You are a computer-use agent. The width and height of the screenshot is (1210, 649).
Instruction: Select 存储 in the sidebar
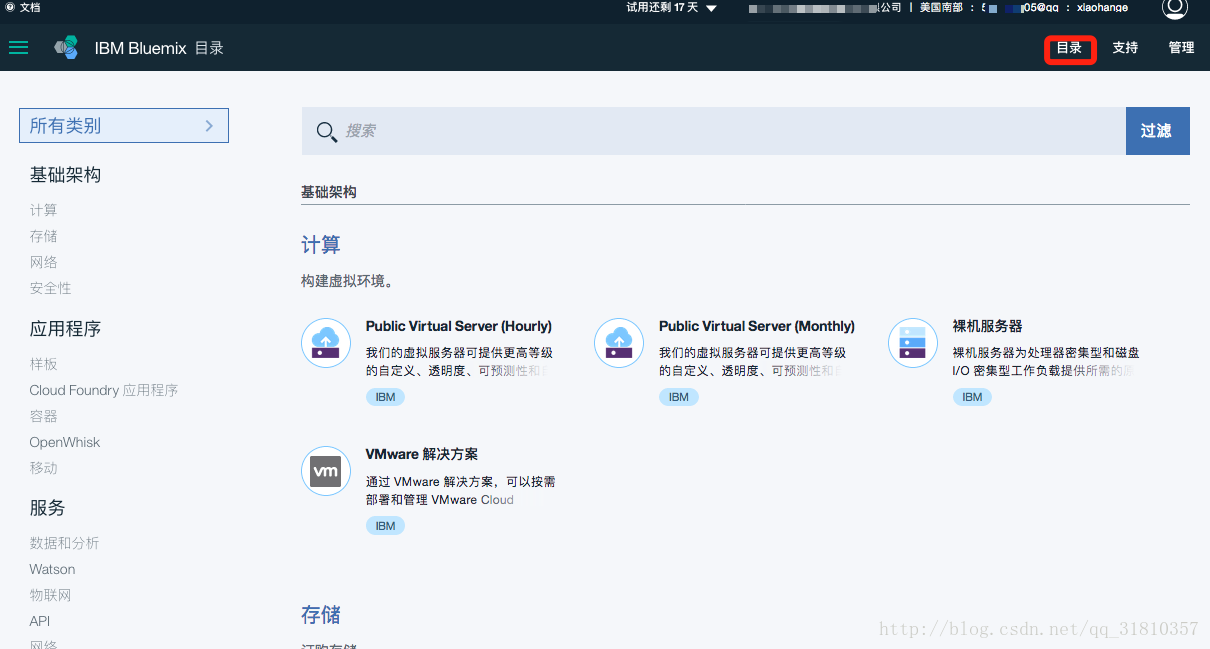(44, 236)
